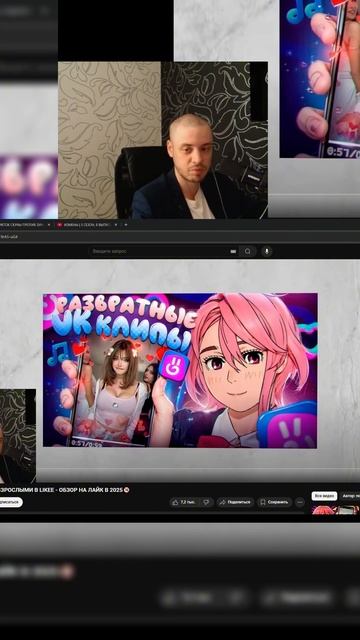Open the three-dot more actions menu
360x640 pixels.
[300, 502]
